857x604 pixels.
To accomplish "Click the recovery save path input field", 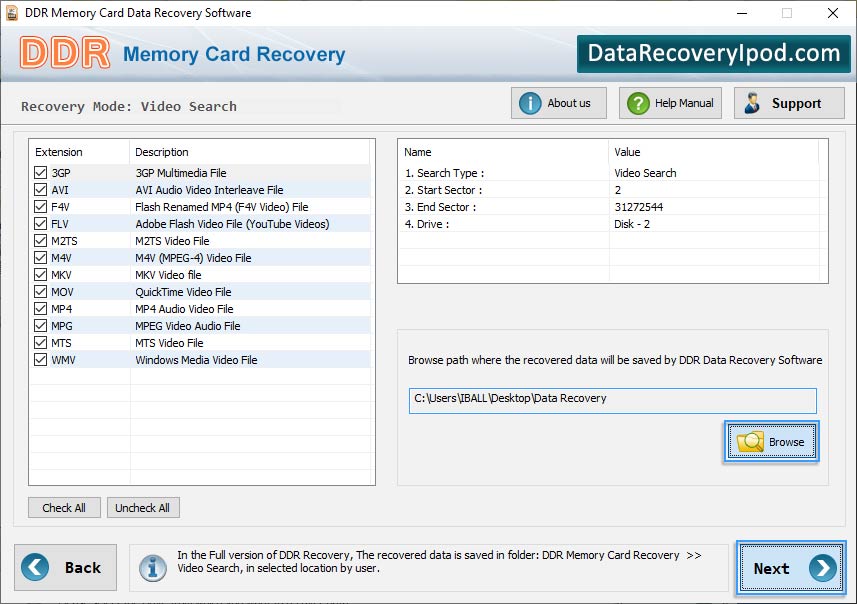I will tap(612, 401).
